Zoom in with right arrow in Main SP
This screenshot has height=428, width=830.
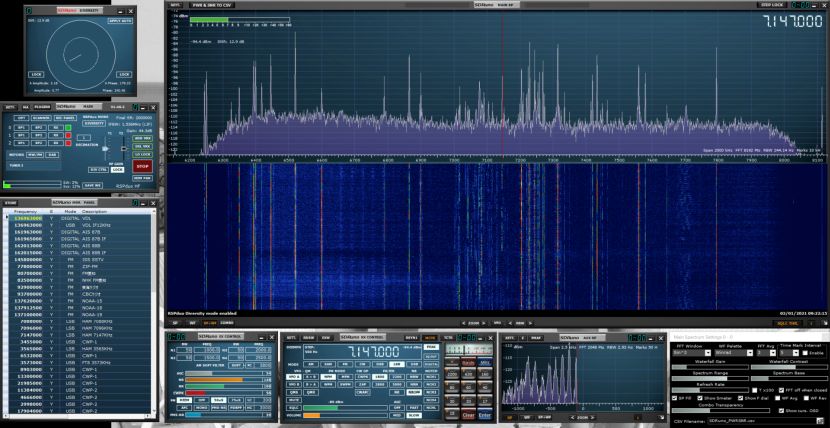pos(485,323)
